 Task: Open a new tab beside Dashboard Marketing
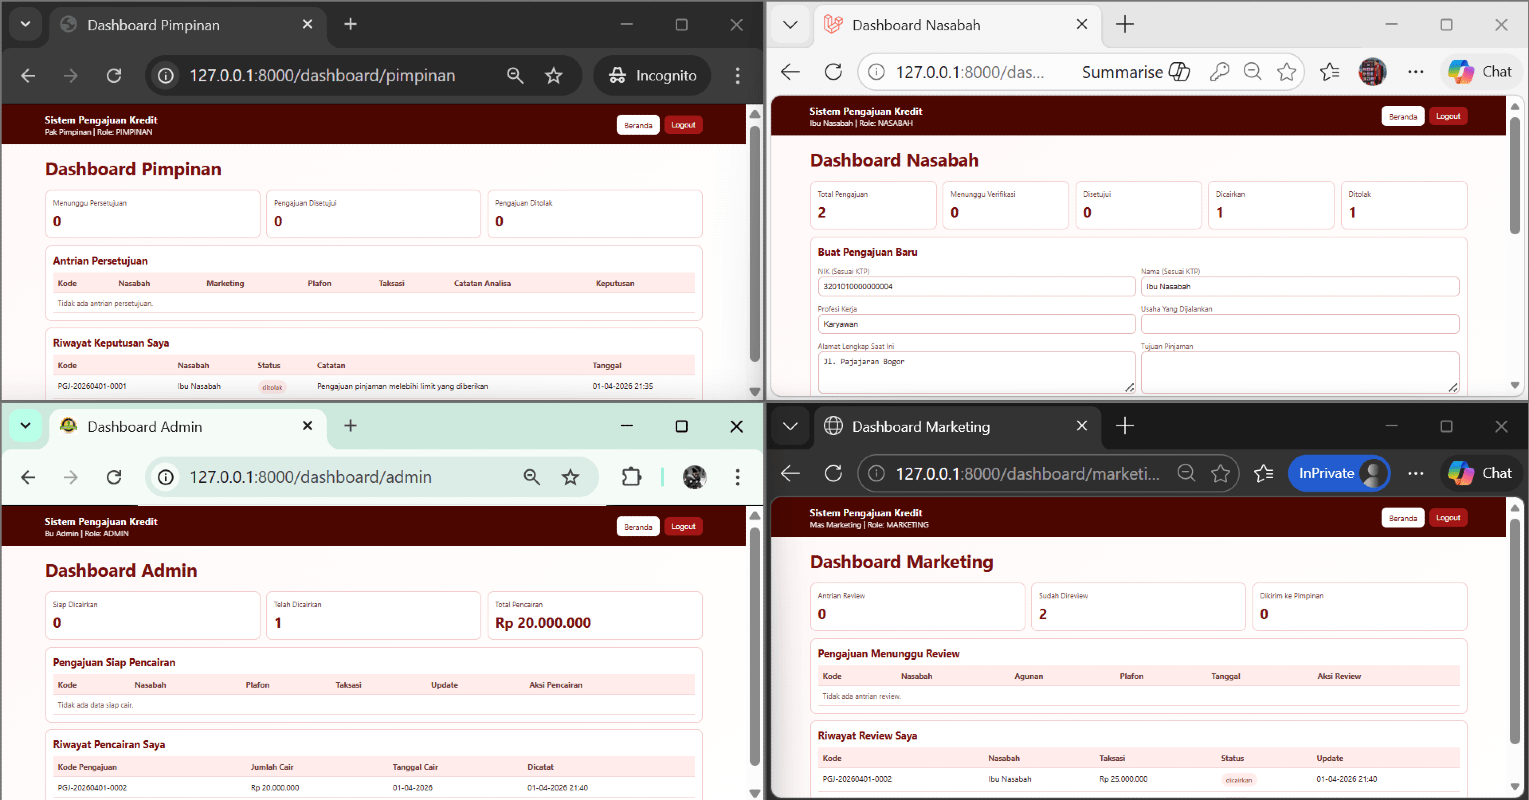(x=1125, y=426)
